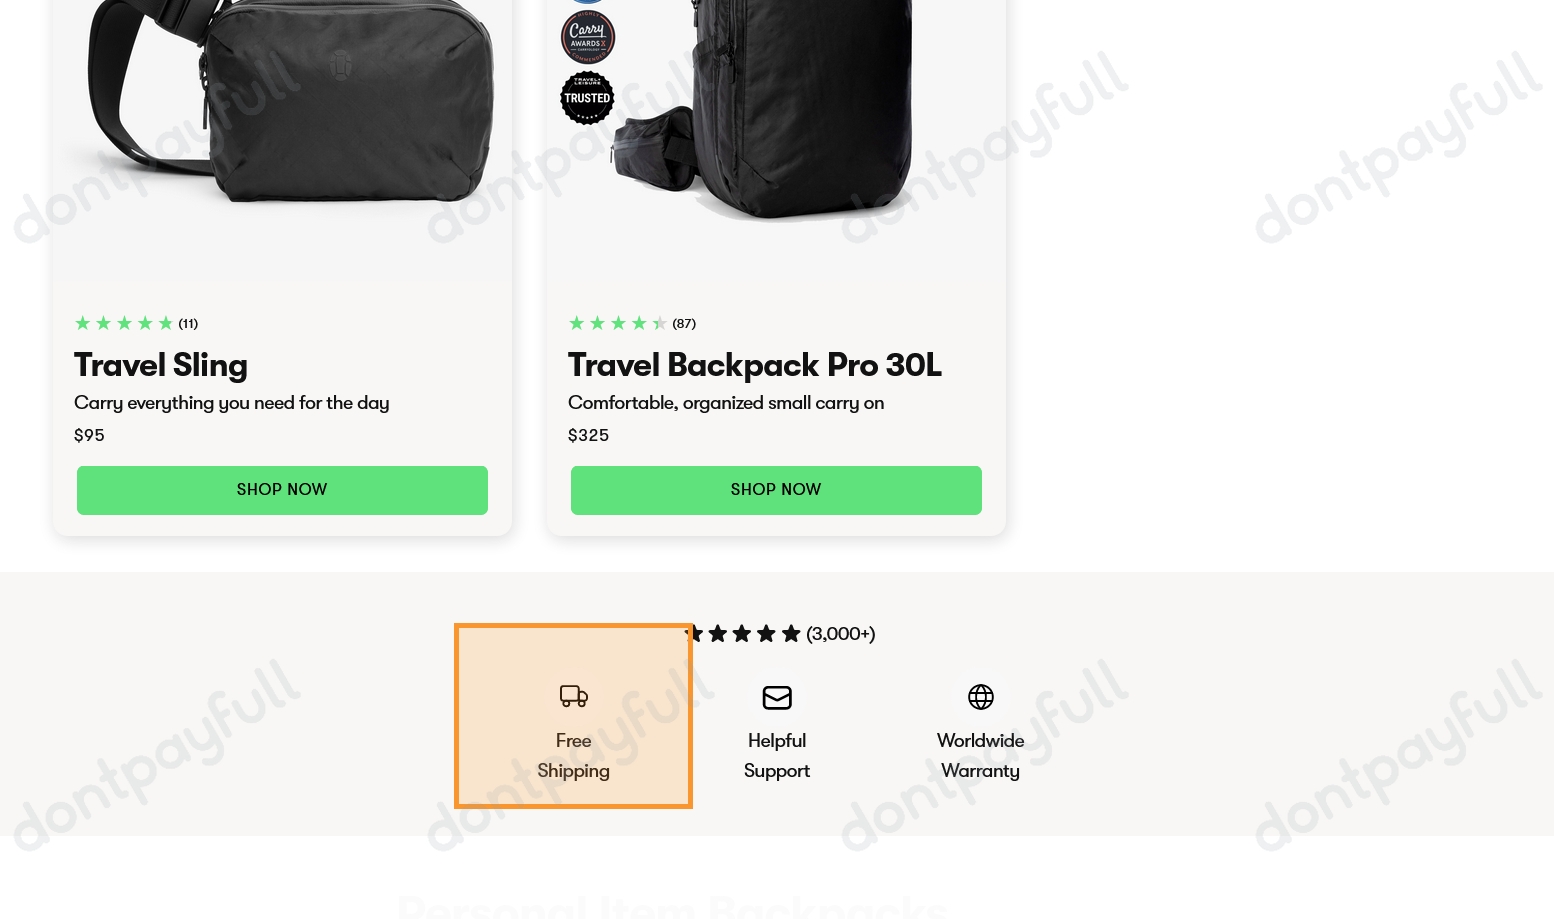
Task: Click the Free Shipping truck icon
Action: point(573,696)
